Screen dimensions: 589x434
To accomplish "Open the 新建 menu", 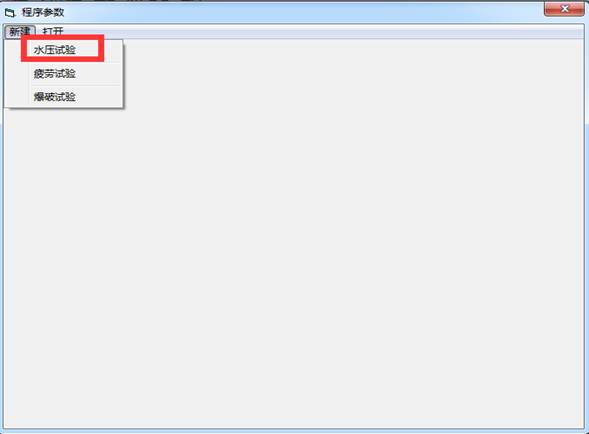I will (x=20, y=32).
